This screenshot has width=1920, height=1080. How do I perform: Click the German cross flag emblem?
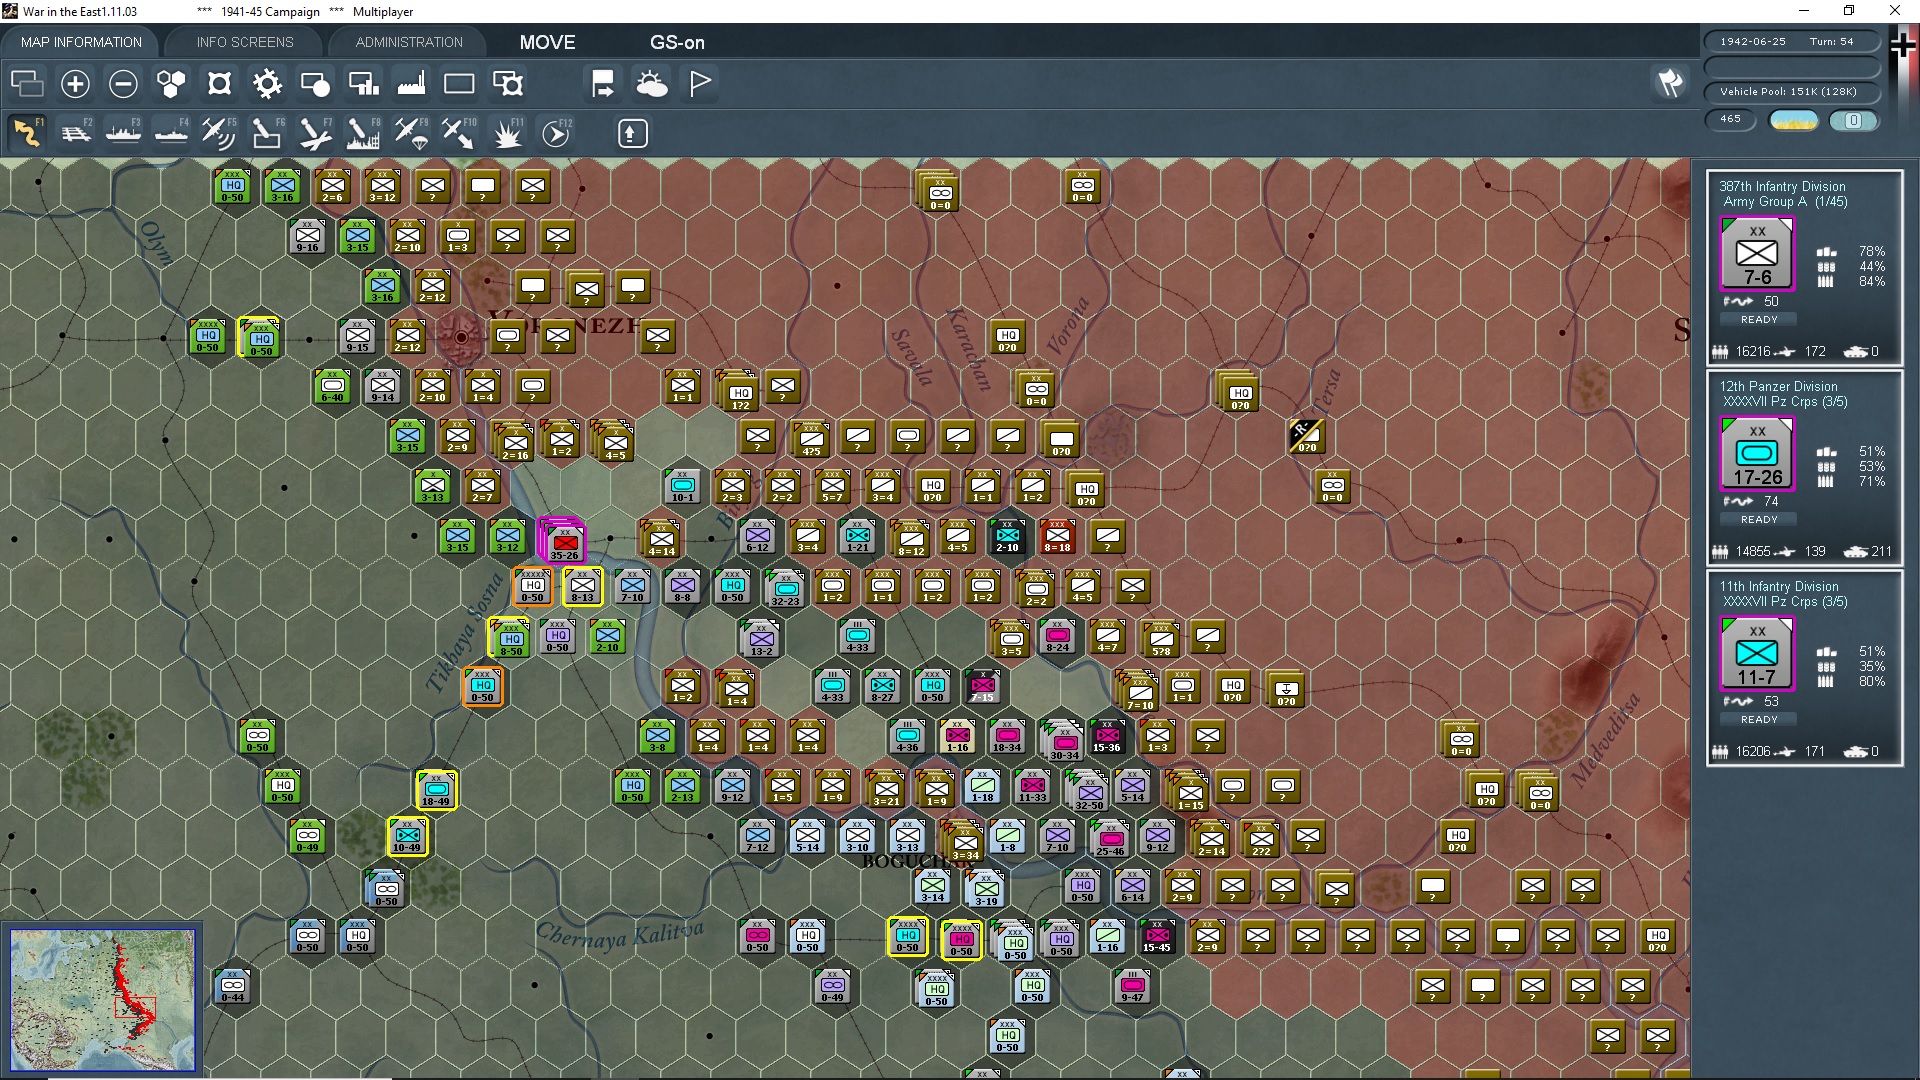click(x=1903, y=44)
